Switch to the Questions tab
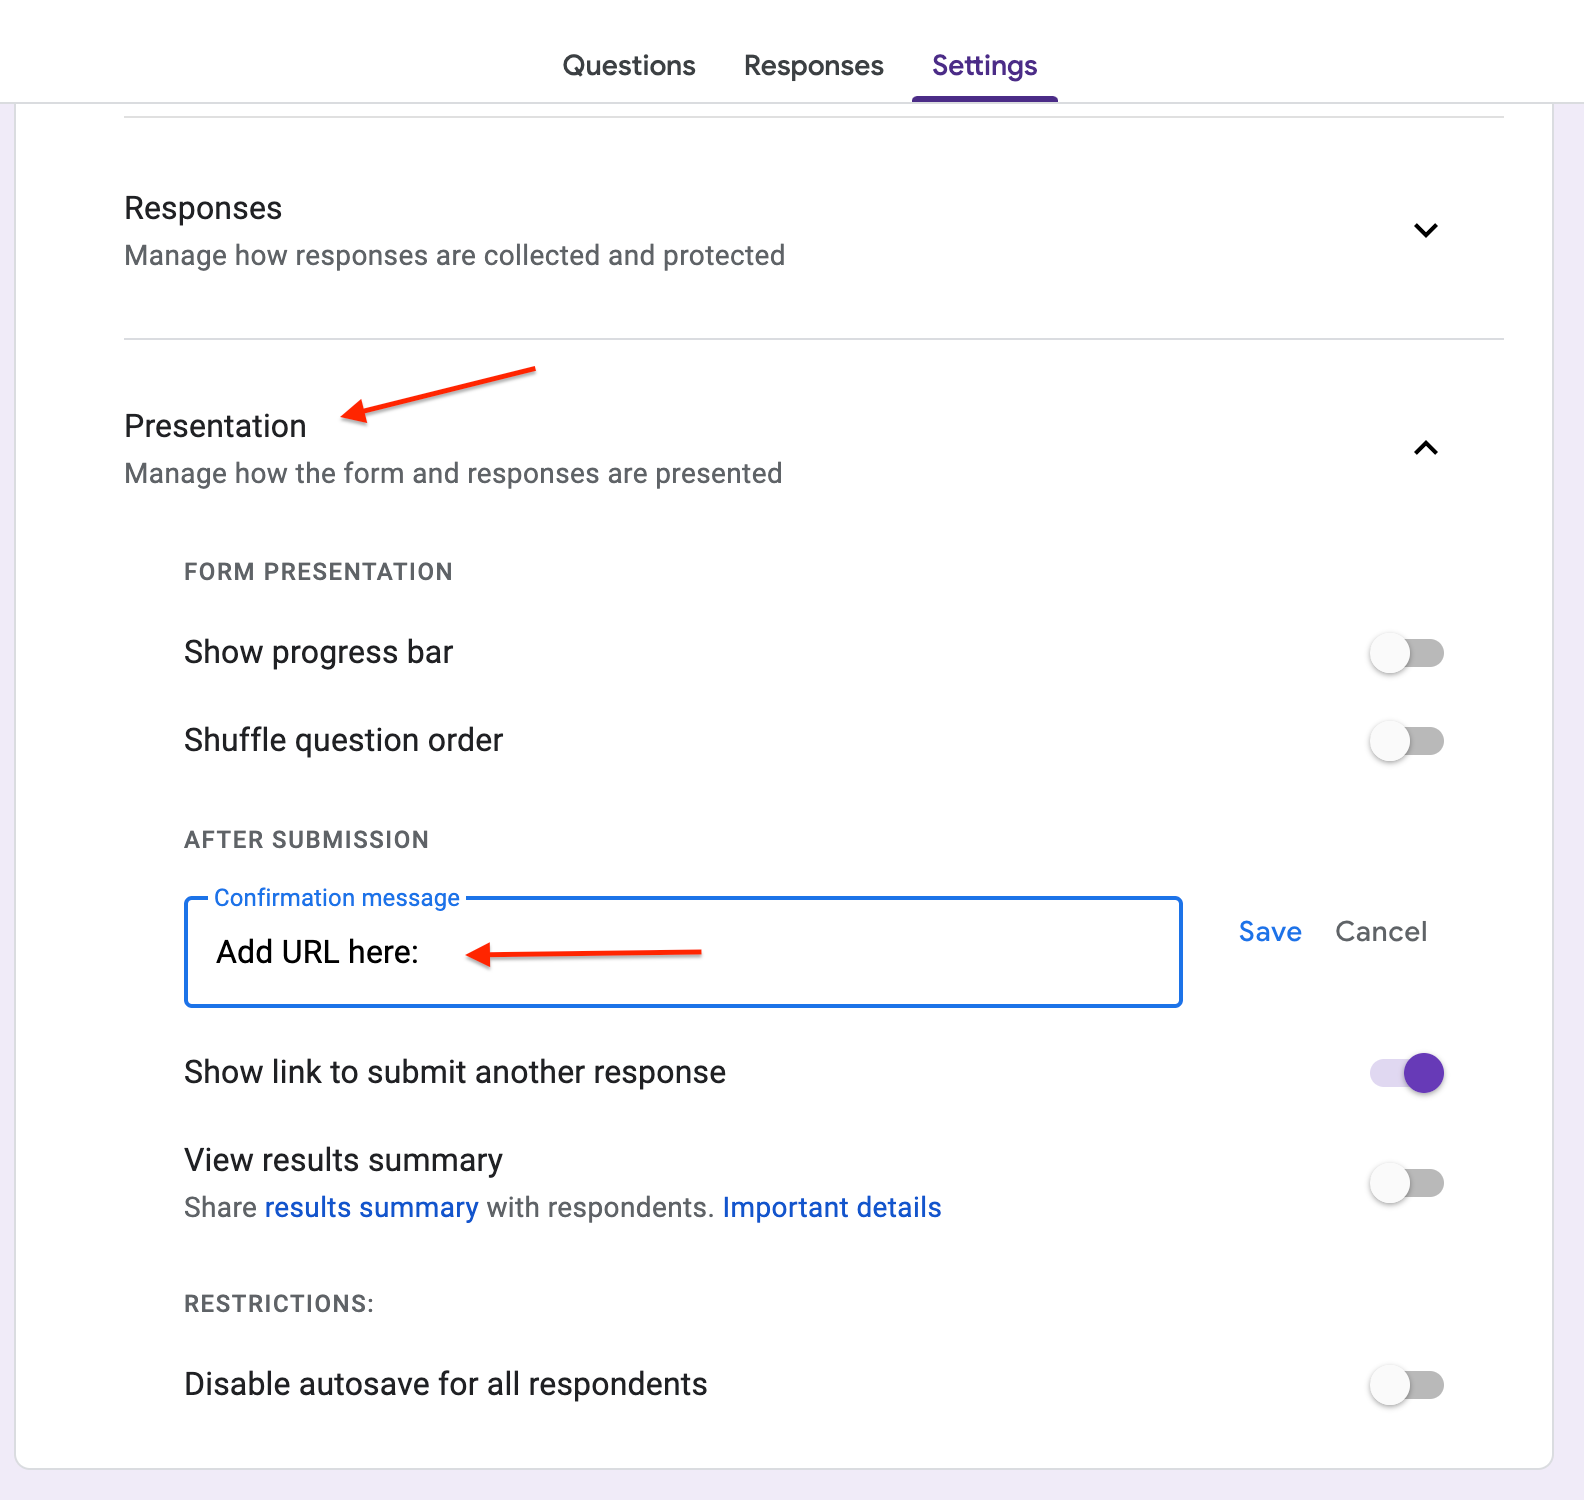This screenshot has width=1584, height=1500. (x=629, y=66)
